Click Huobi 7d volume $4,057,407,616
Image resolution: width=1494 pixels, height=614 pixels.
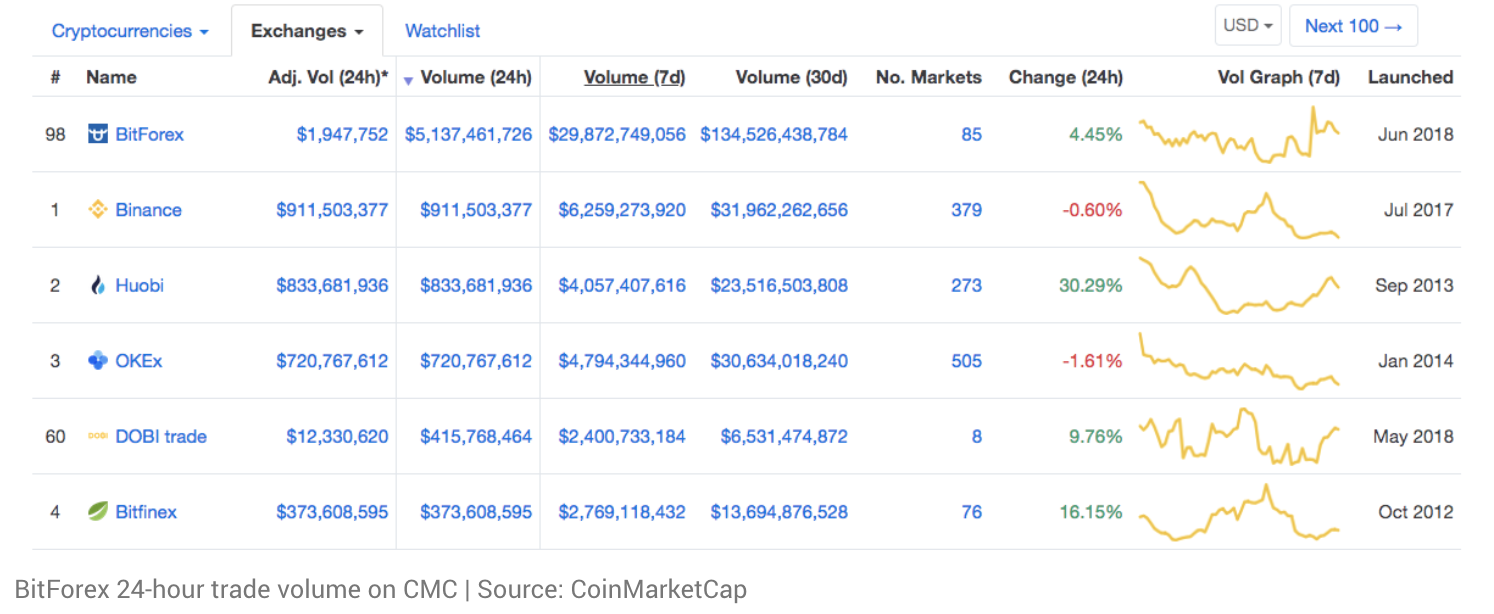tap(622, 286)
